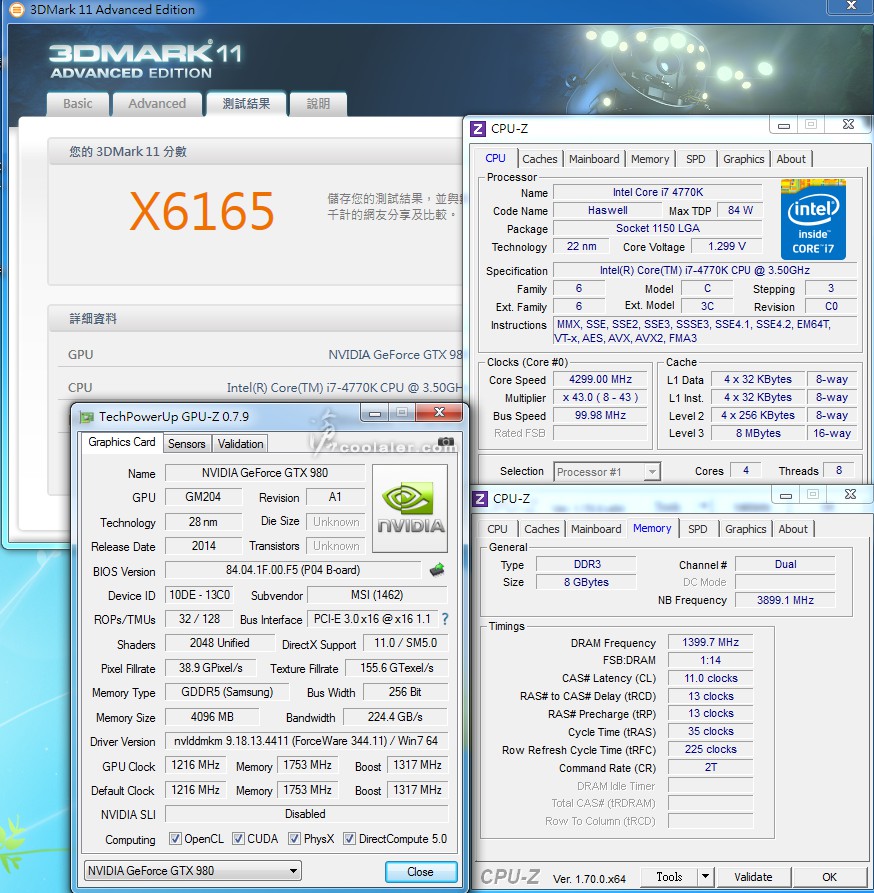The image size is (874, 893).
Task: Click the Max TDP value 84 W
Action: coord(740,210)
